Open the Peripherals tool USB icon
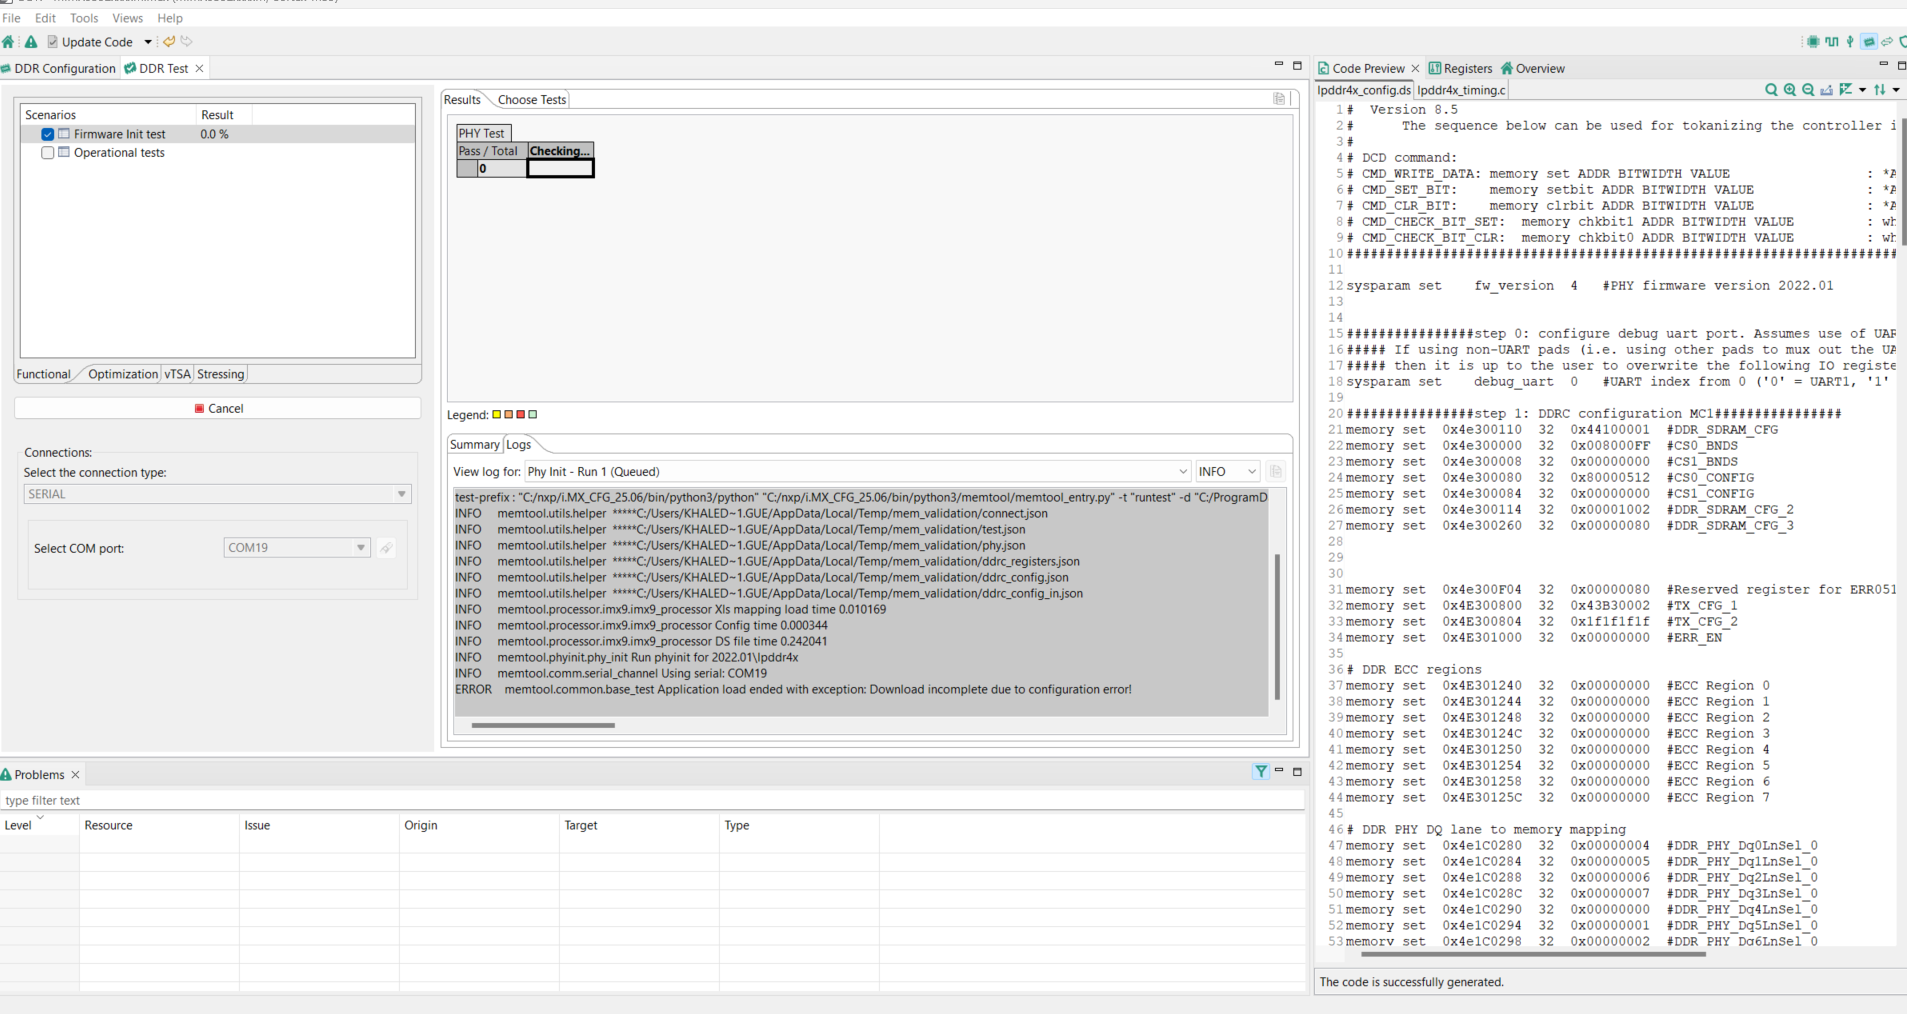Screen dimensions: 1907x1014 pyautogui.click(x=1850, y=42)
